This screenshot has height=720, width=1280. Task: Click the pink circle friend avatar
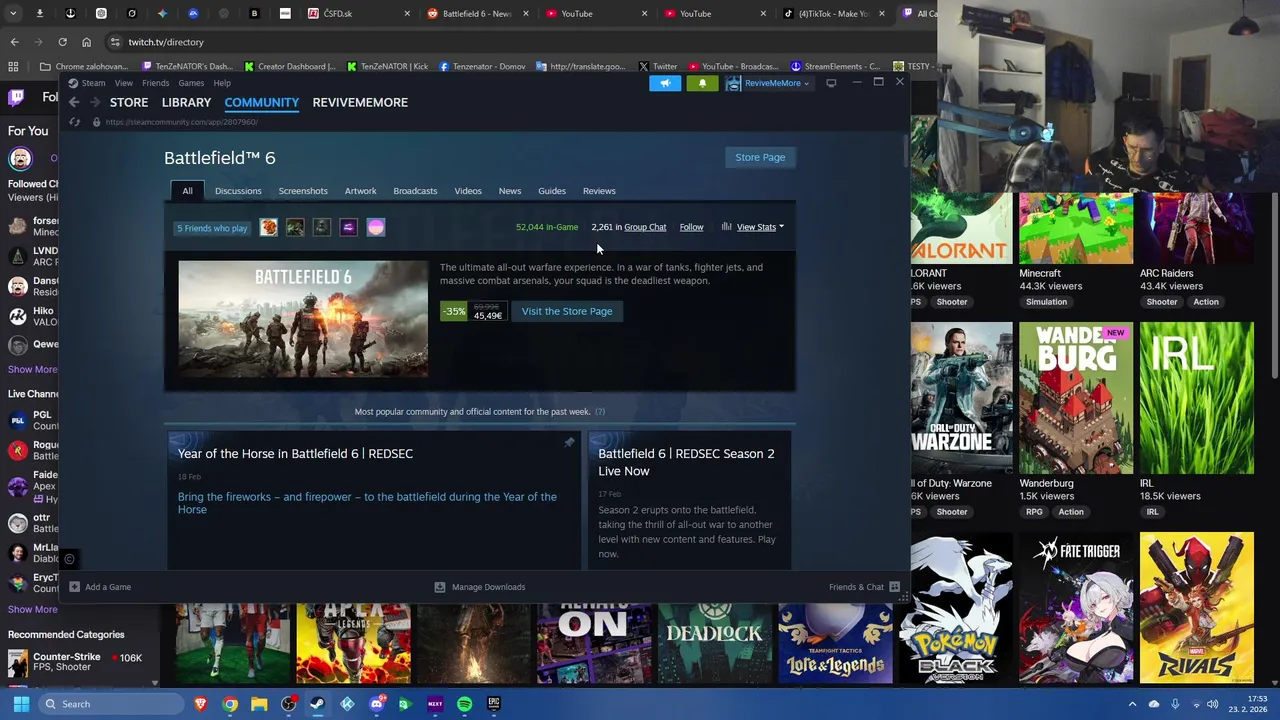(x=375, y=228)
